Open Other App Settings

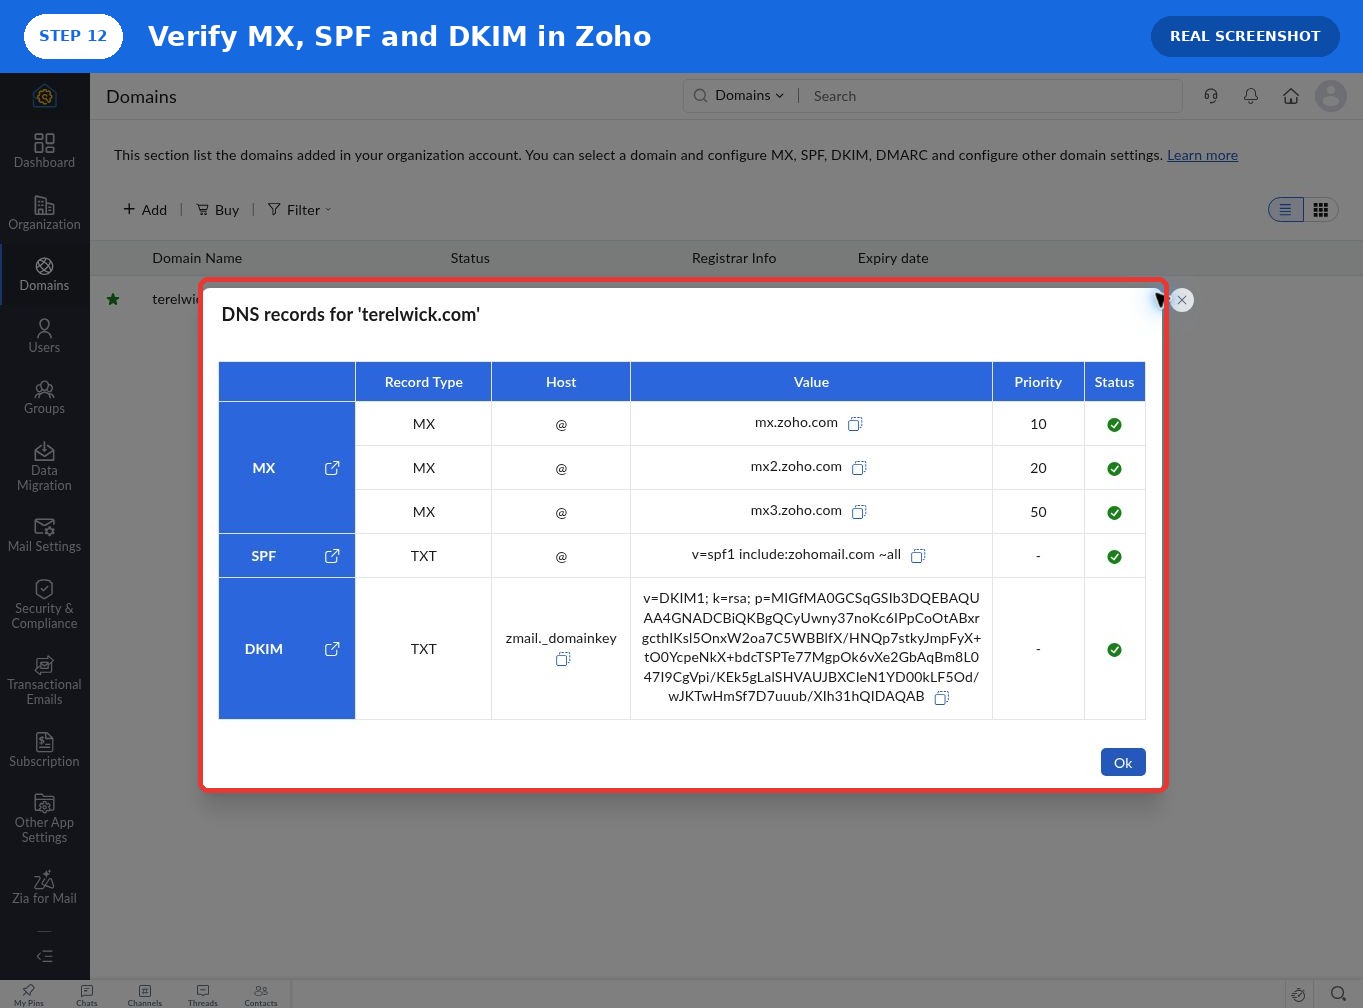(44, 818)
